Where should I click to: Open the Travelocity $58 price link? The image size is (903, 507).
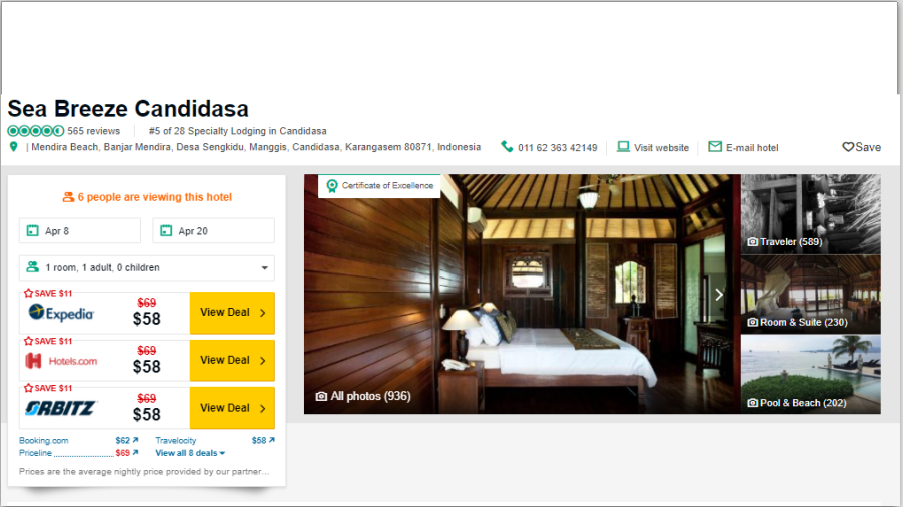click(x=263, y=440)
